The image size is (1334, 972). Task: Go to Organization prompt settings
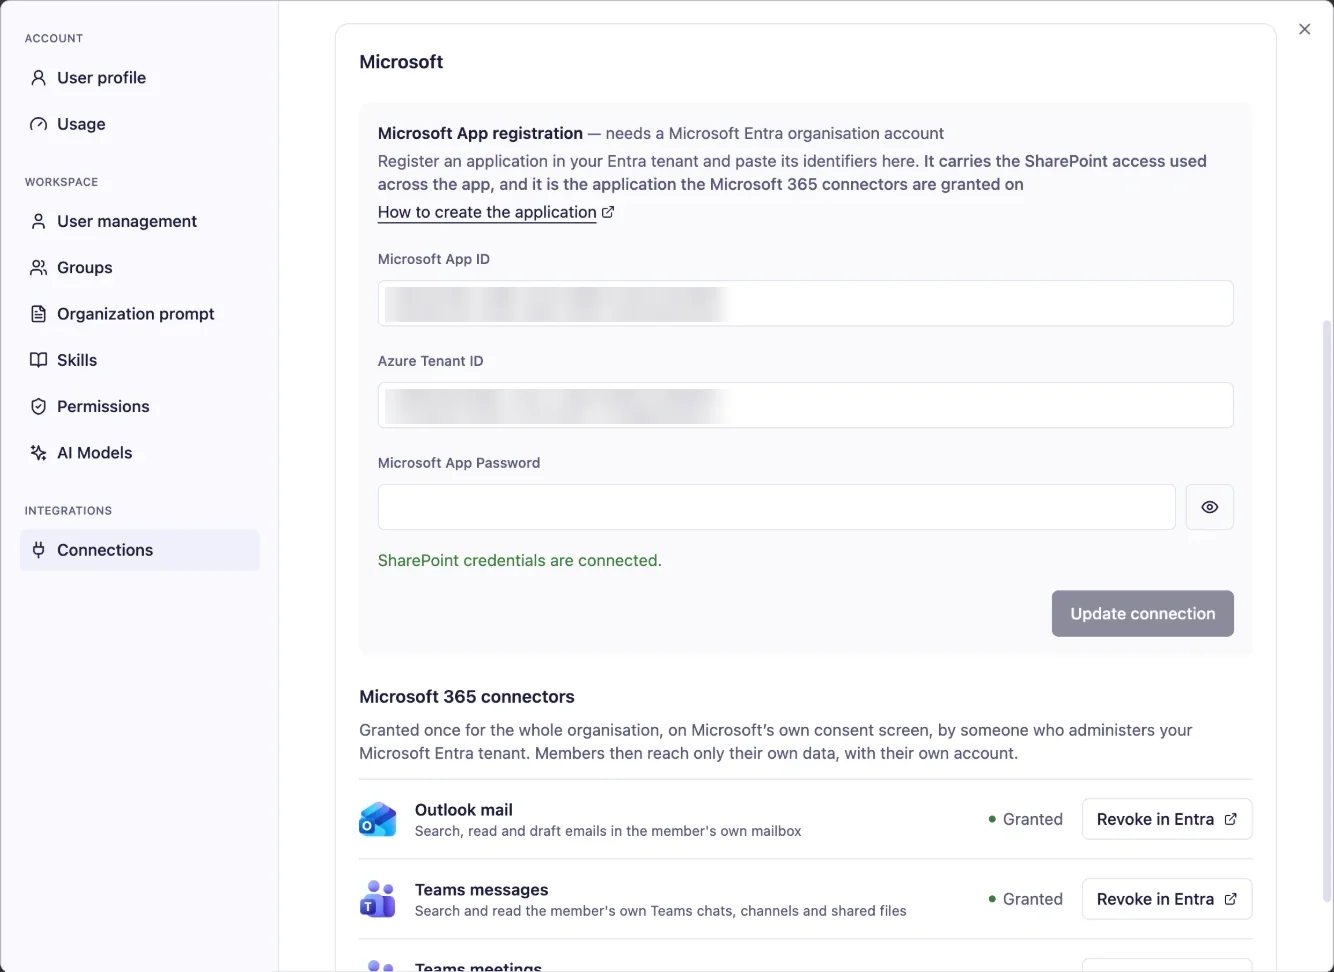[x=140, y=314]
